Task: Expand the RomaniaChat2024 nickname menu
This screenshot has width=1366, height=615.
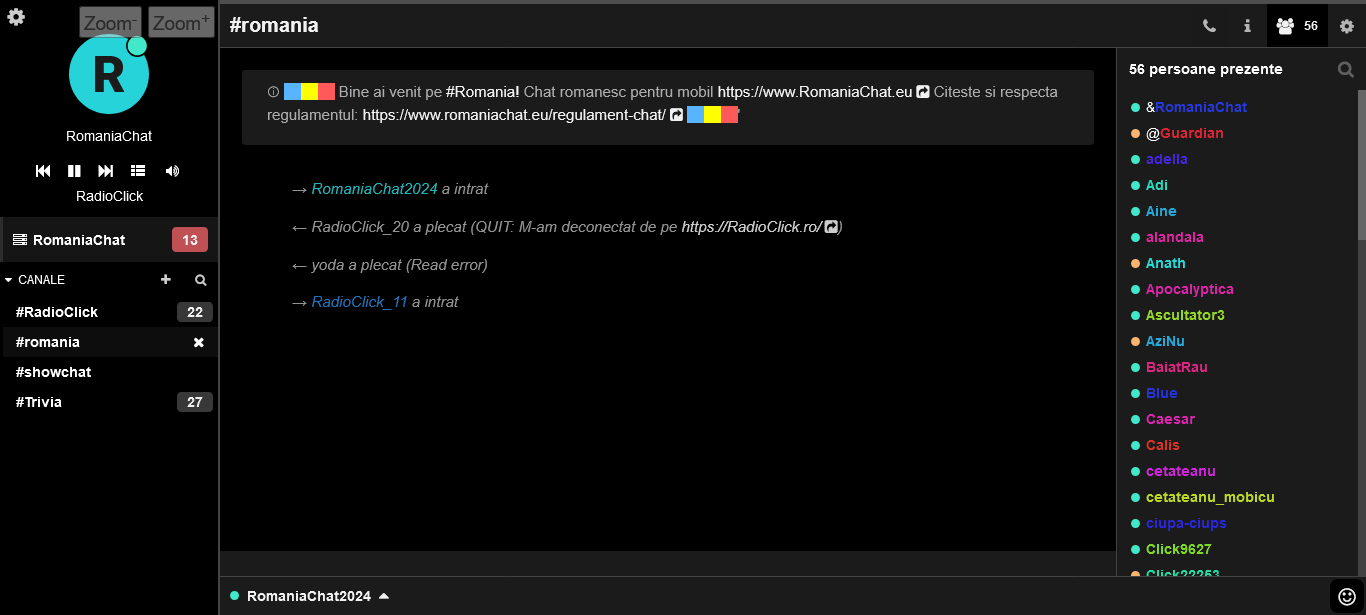Action: click(x=384, y=596)
